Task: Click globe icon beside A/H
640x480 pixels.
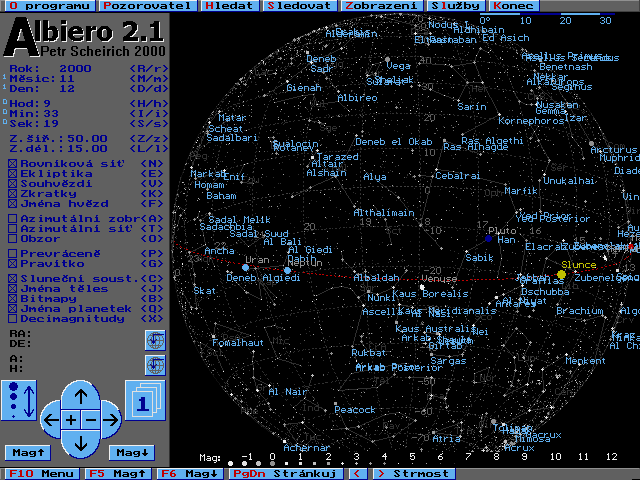Action: (x=155, y=365)
